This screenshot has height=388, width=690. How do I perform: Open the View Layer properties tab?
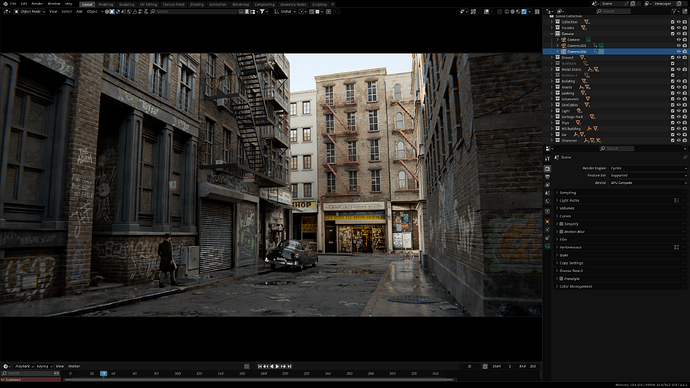click(547, 185)
